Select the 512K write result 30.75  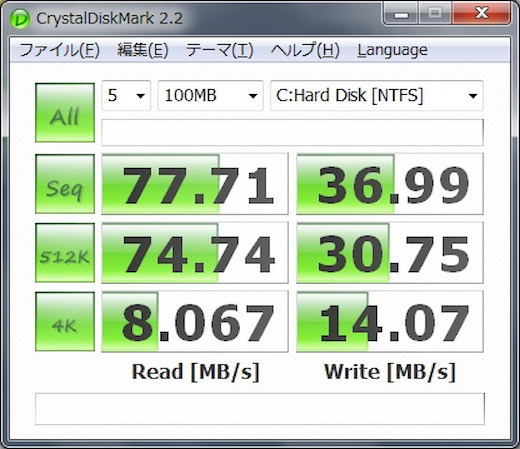click(x=390, y=253)
